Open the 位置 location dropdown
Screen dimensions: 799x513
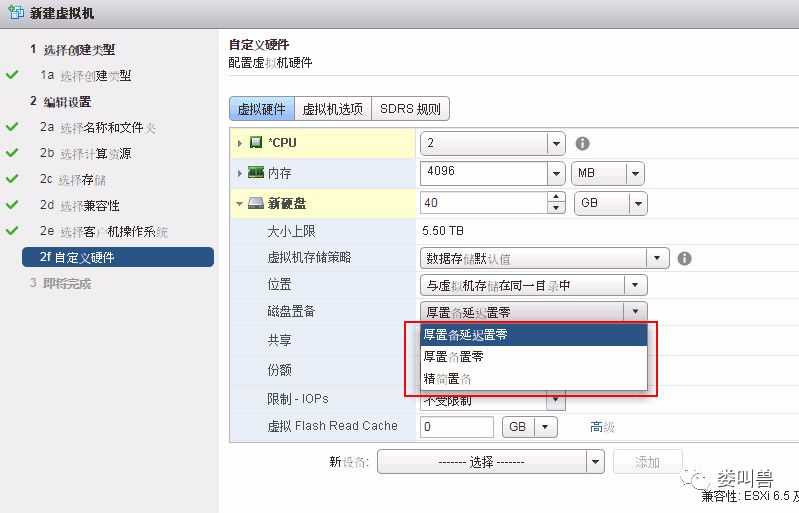pos(635,285)
